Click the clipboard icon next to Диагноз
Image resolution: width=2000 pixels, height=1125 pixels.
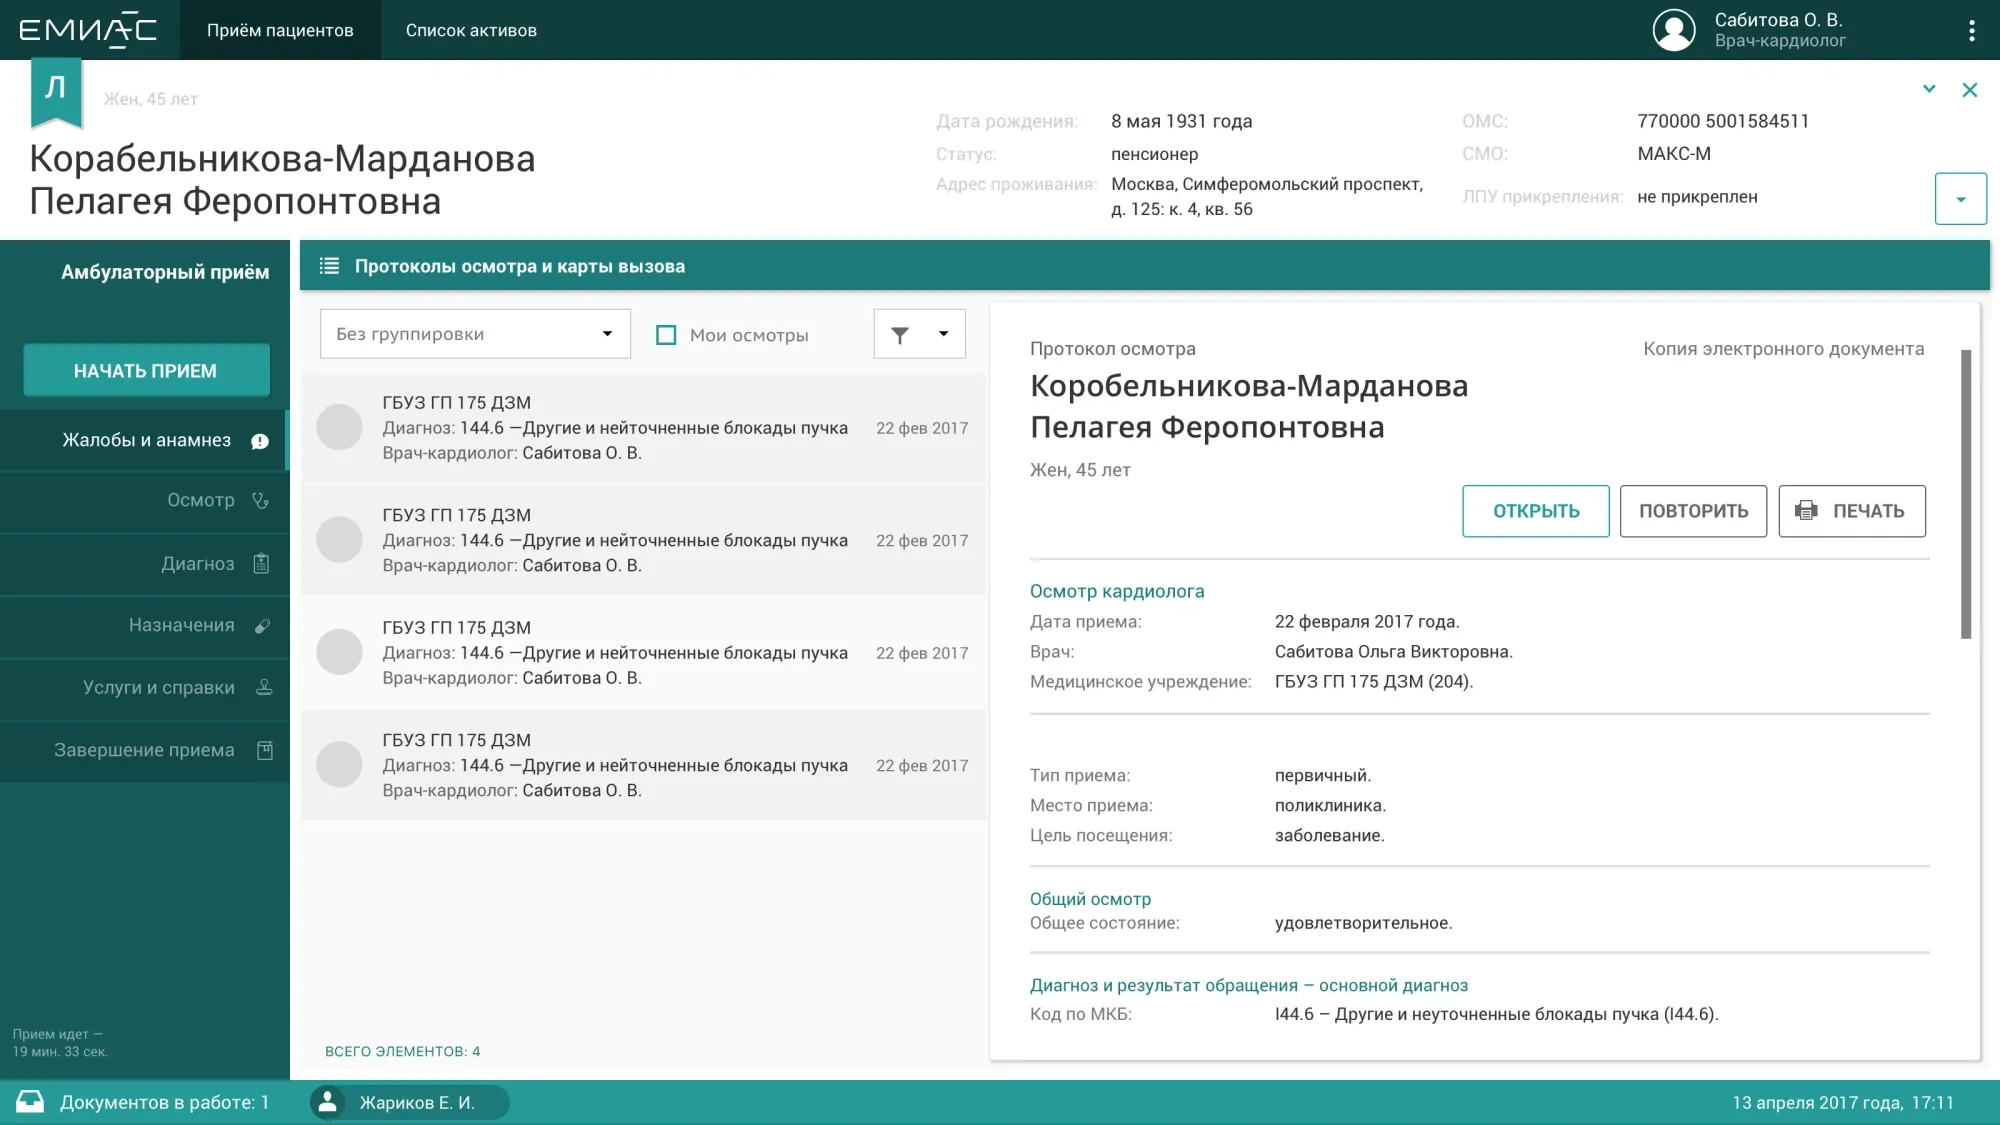(x=261, y=564)
